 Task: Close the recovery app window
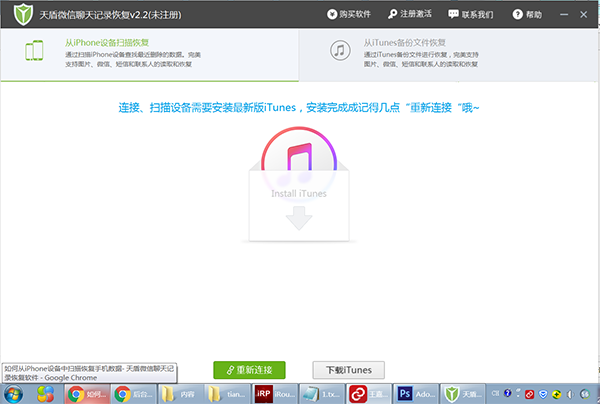click(584, 15)
